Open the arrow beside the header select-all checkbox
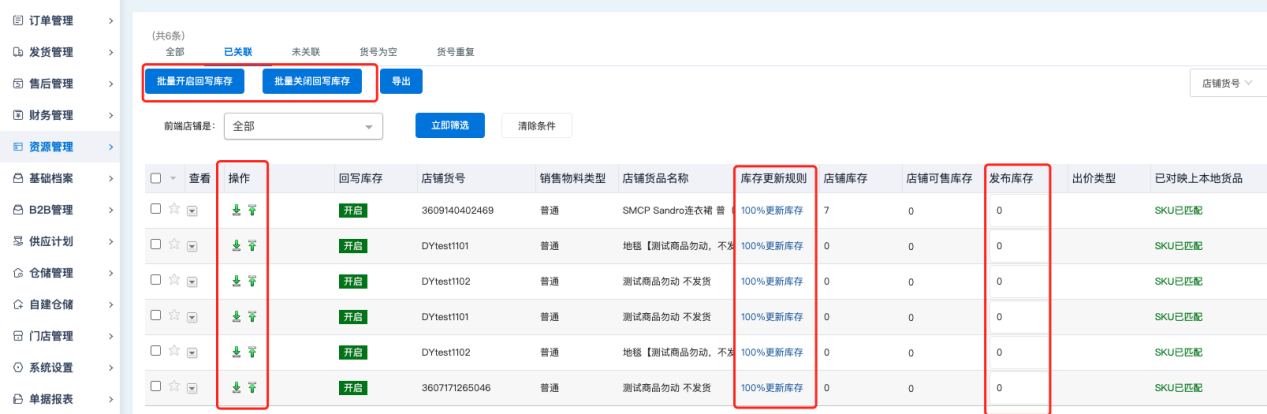 (173, 179)
